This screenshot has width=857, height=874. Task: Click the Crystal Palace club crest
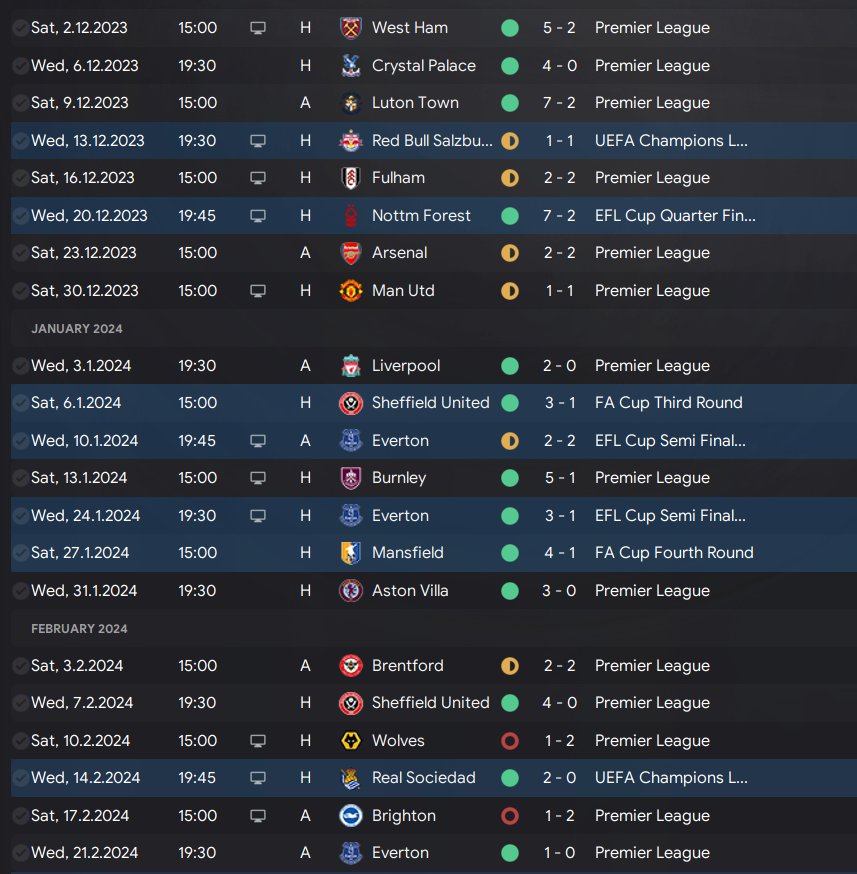click(350, 66)
